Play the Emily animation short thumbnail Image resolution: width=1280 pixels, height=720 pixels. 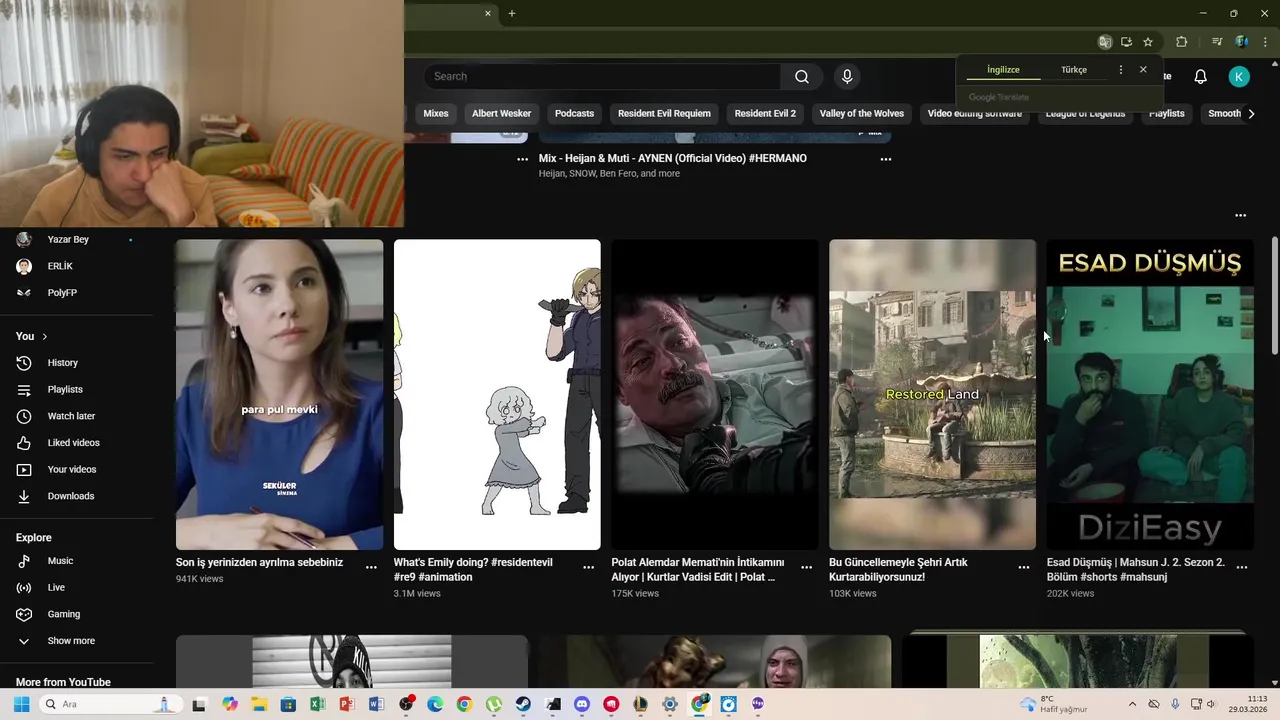pos(497,394)
